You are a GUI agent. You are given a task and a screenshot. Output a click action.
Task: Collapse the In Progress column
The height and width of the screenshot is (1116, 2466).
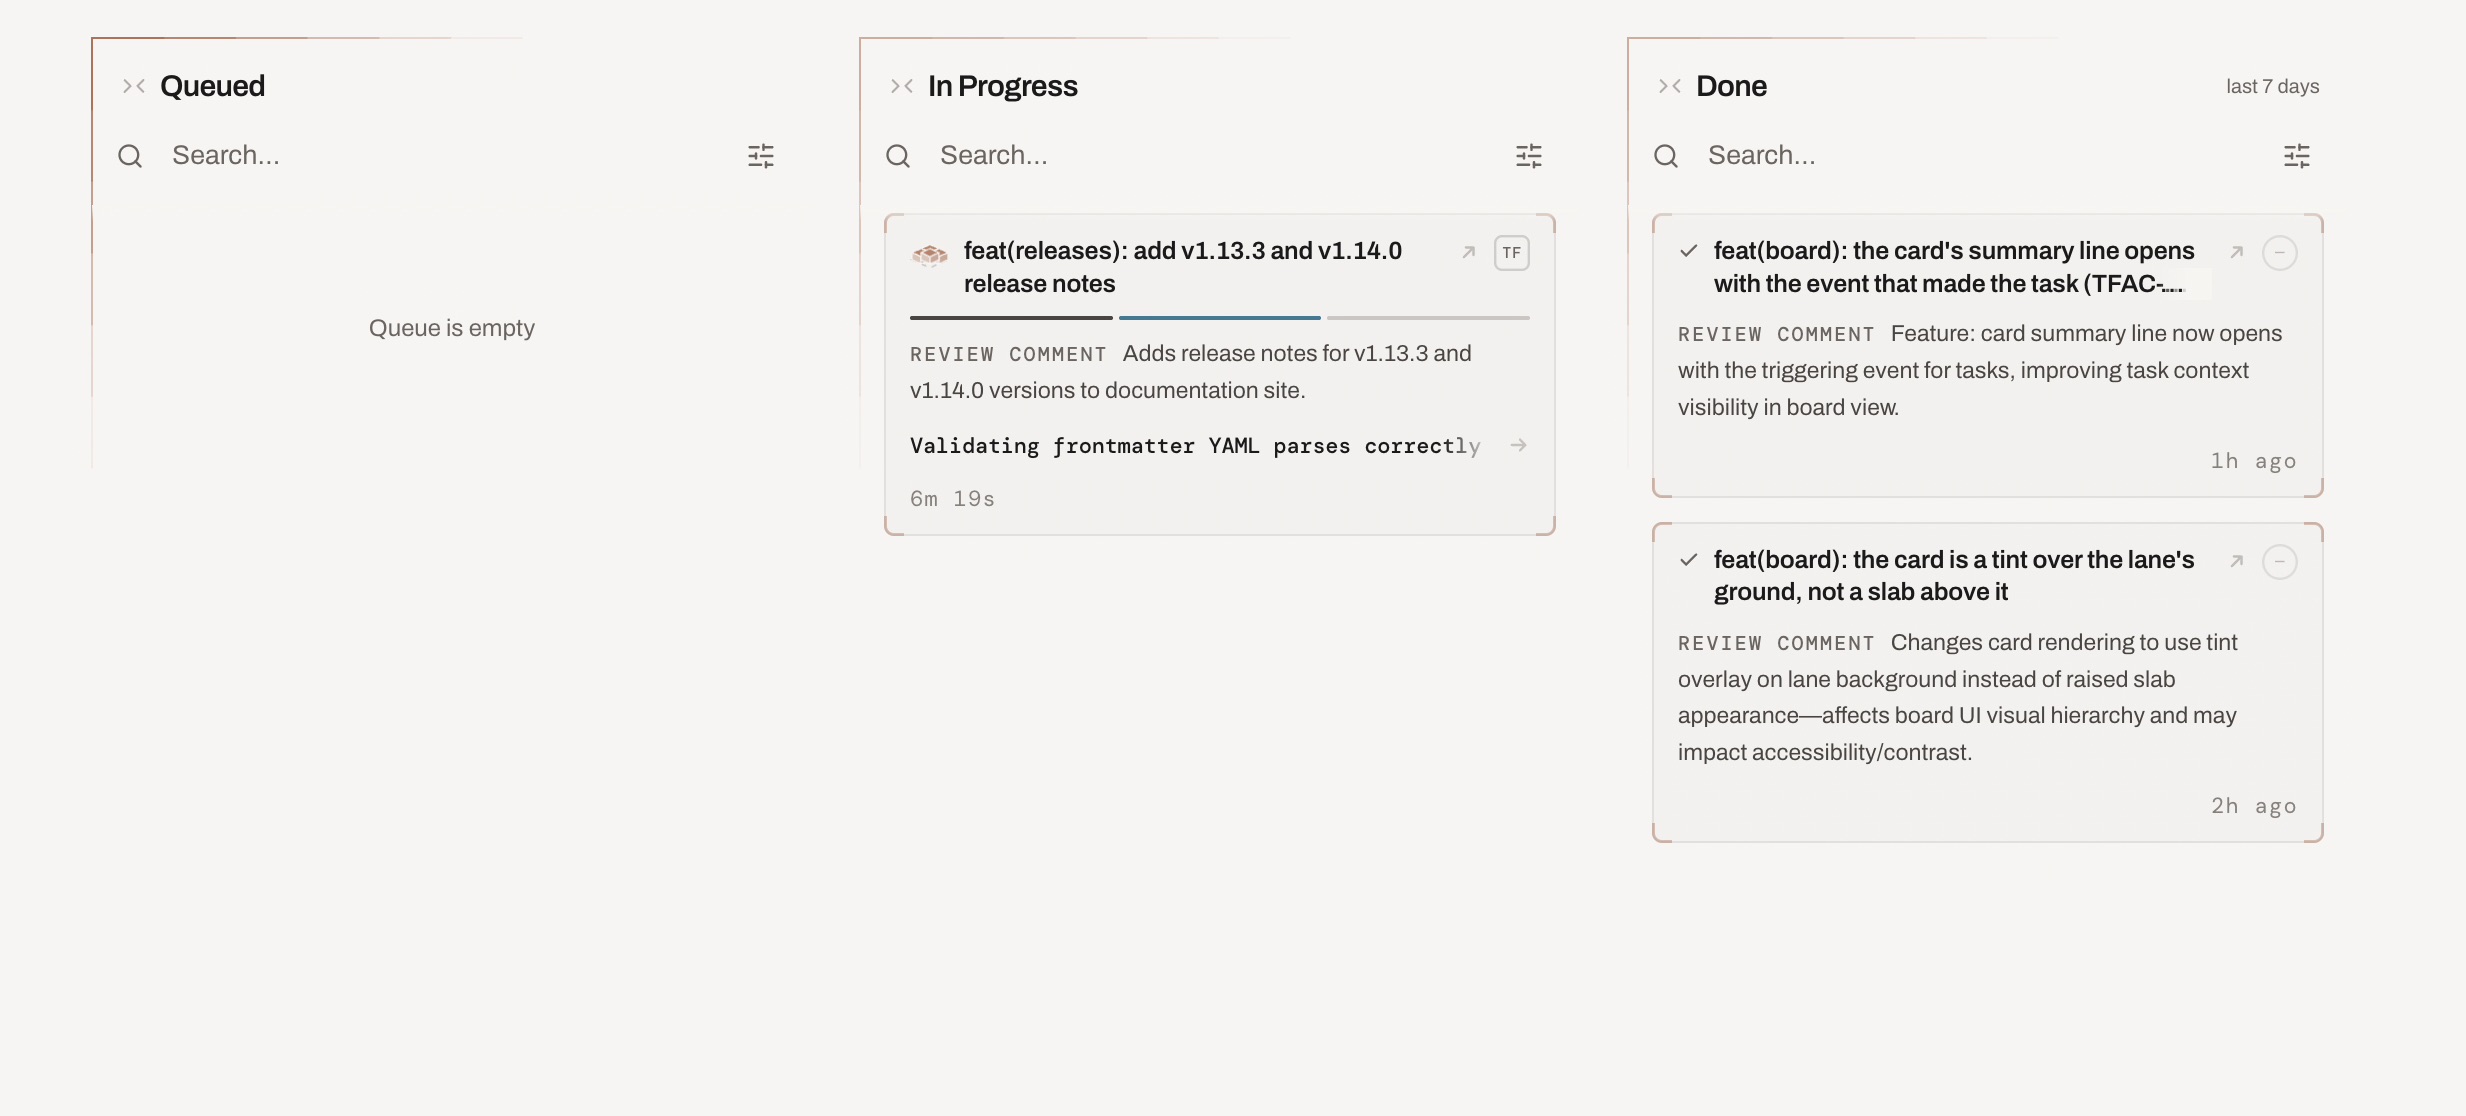tap(902, 86)
